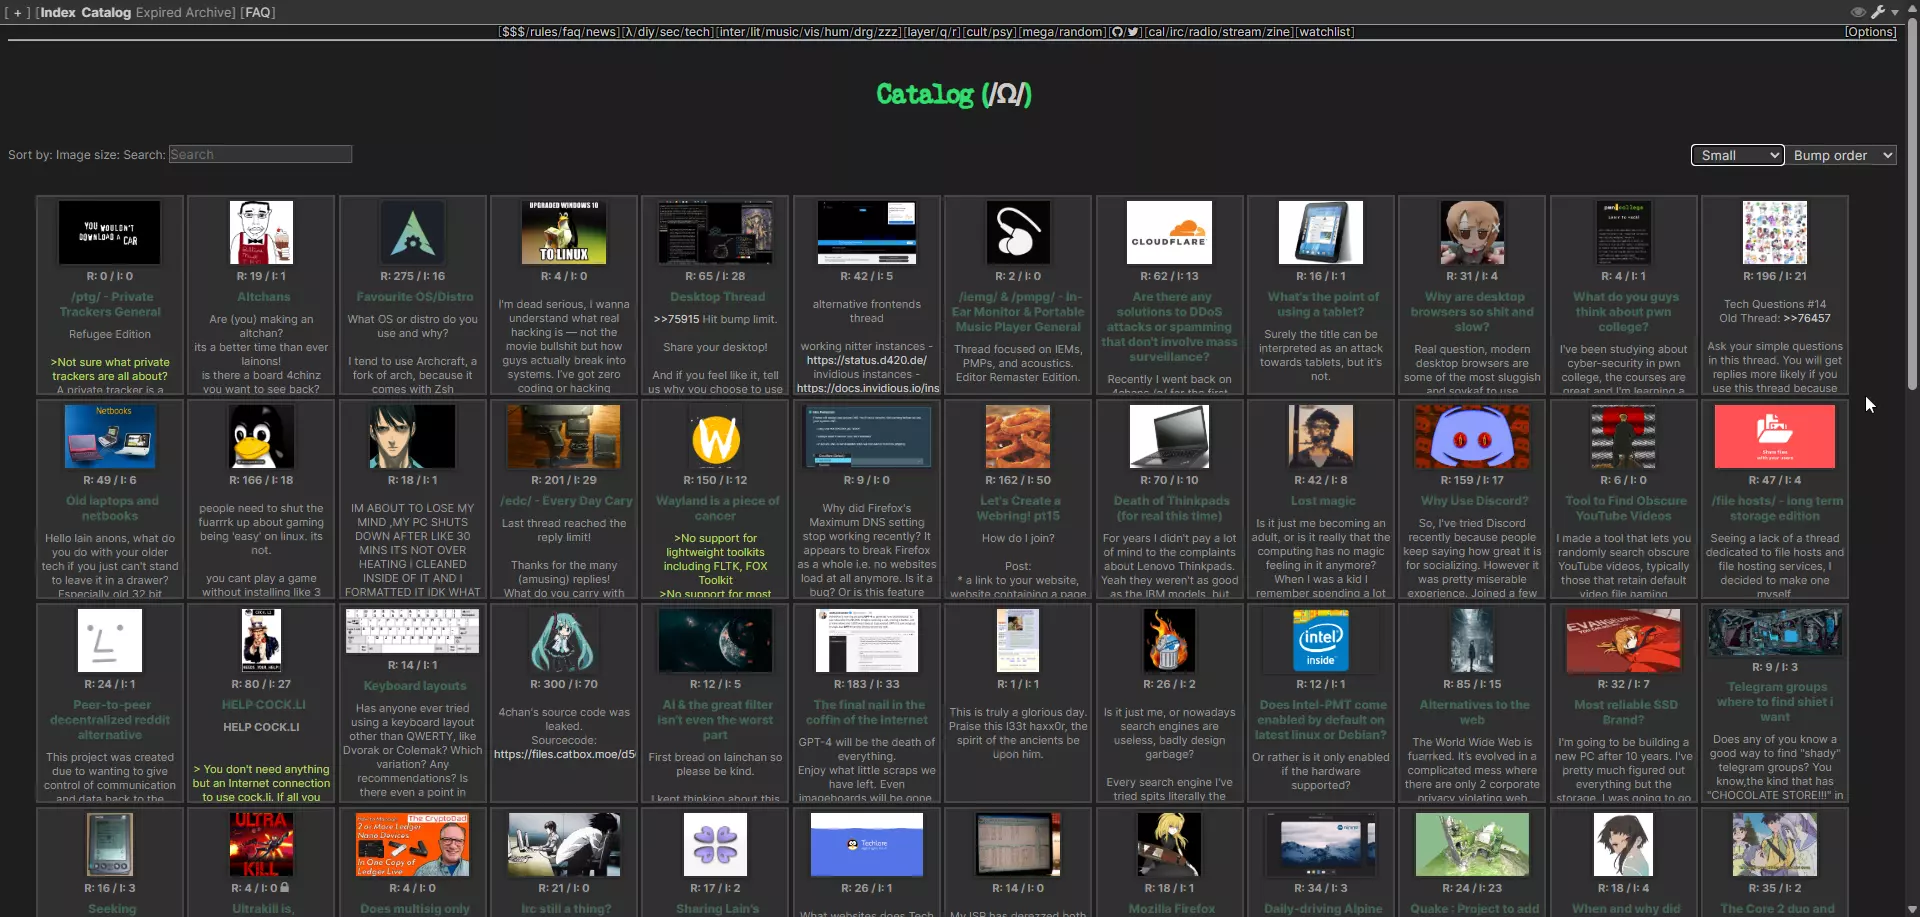Open the pwn college thread thumbnail
The height and width of the screenshot is (917, 1920).
[x=1623, y=232]
